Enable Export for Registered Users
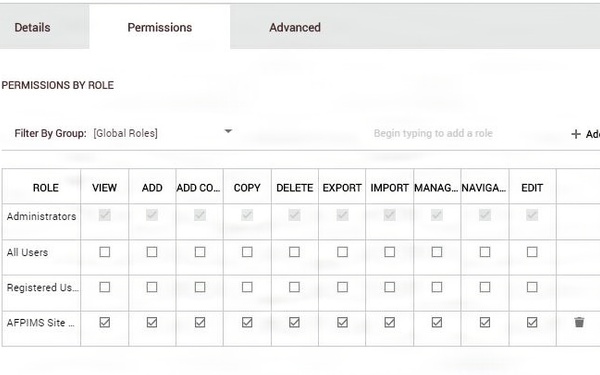The width and height of the screenshot is (600, 375). click(342, 287)
